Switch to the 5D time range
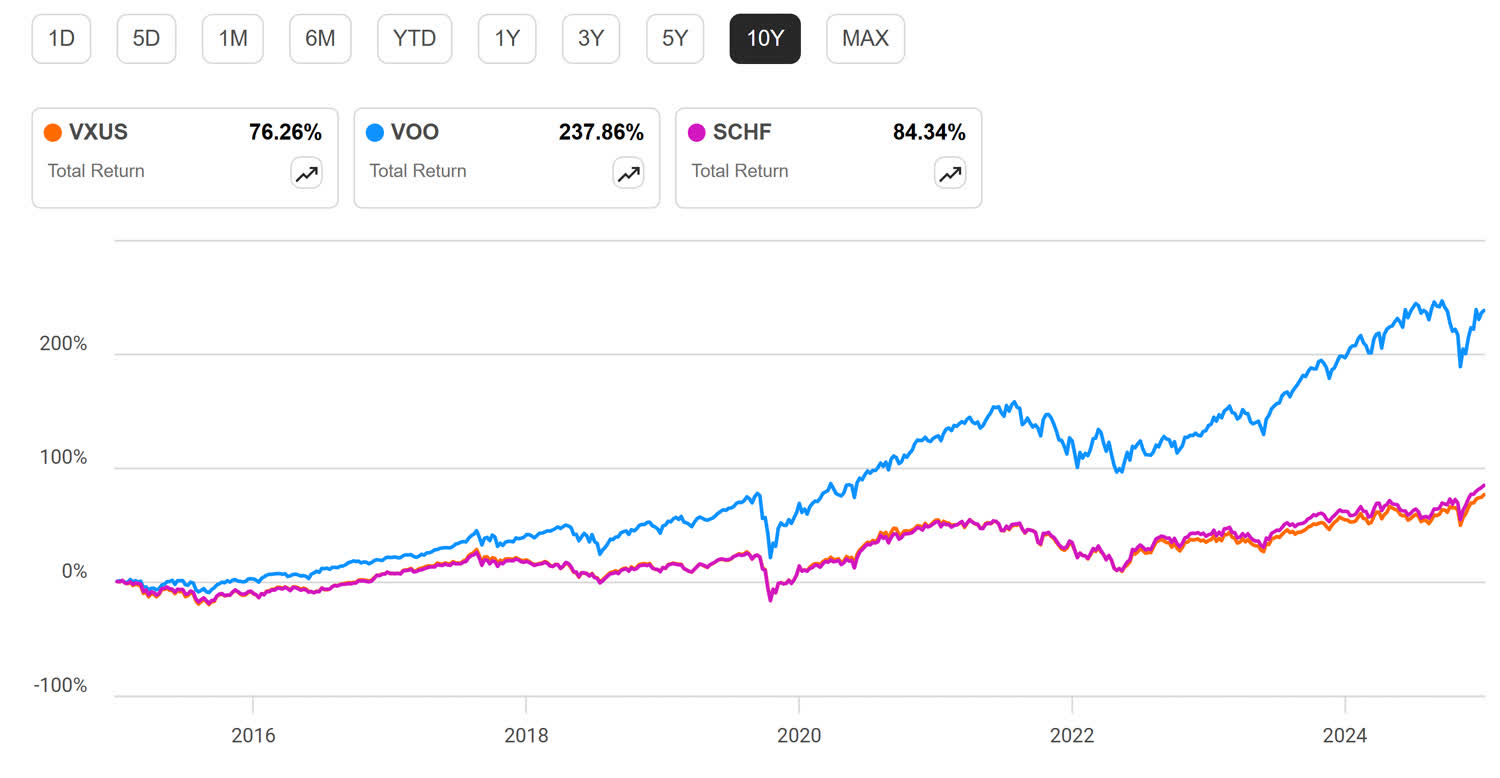 pos(146,38)
